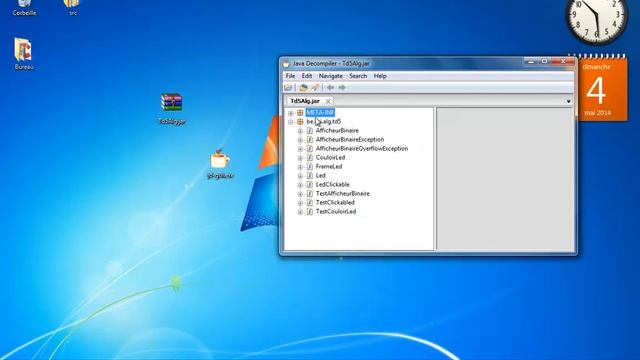Select AfficheurBinaireOverflowException in the tree
The height and width of the screenshot is (360, 640).
(362, 149)
